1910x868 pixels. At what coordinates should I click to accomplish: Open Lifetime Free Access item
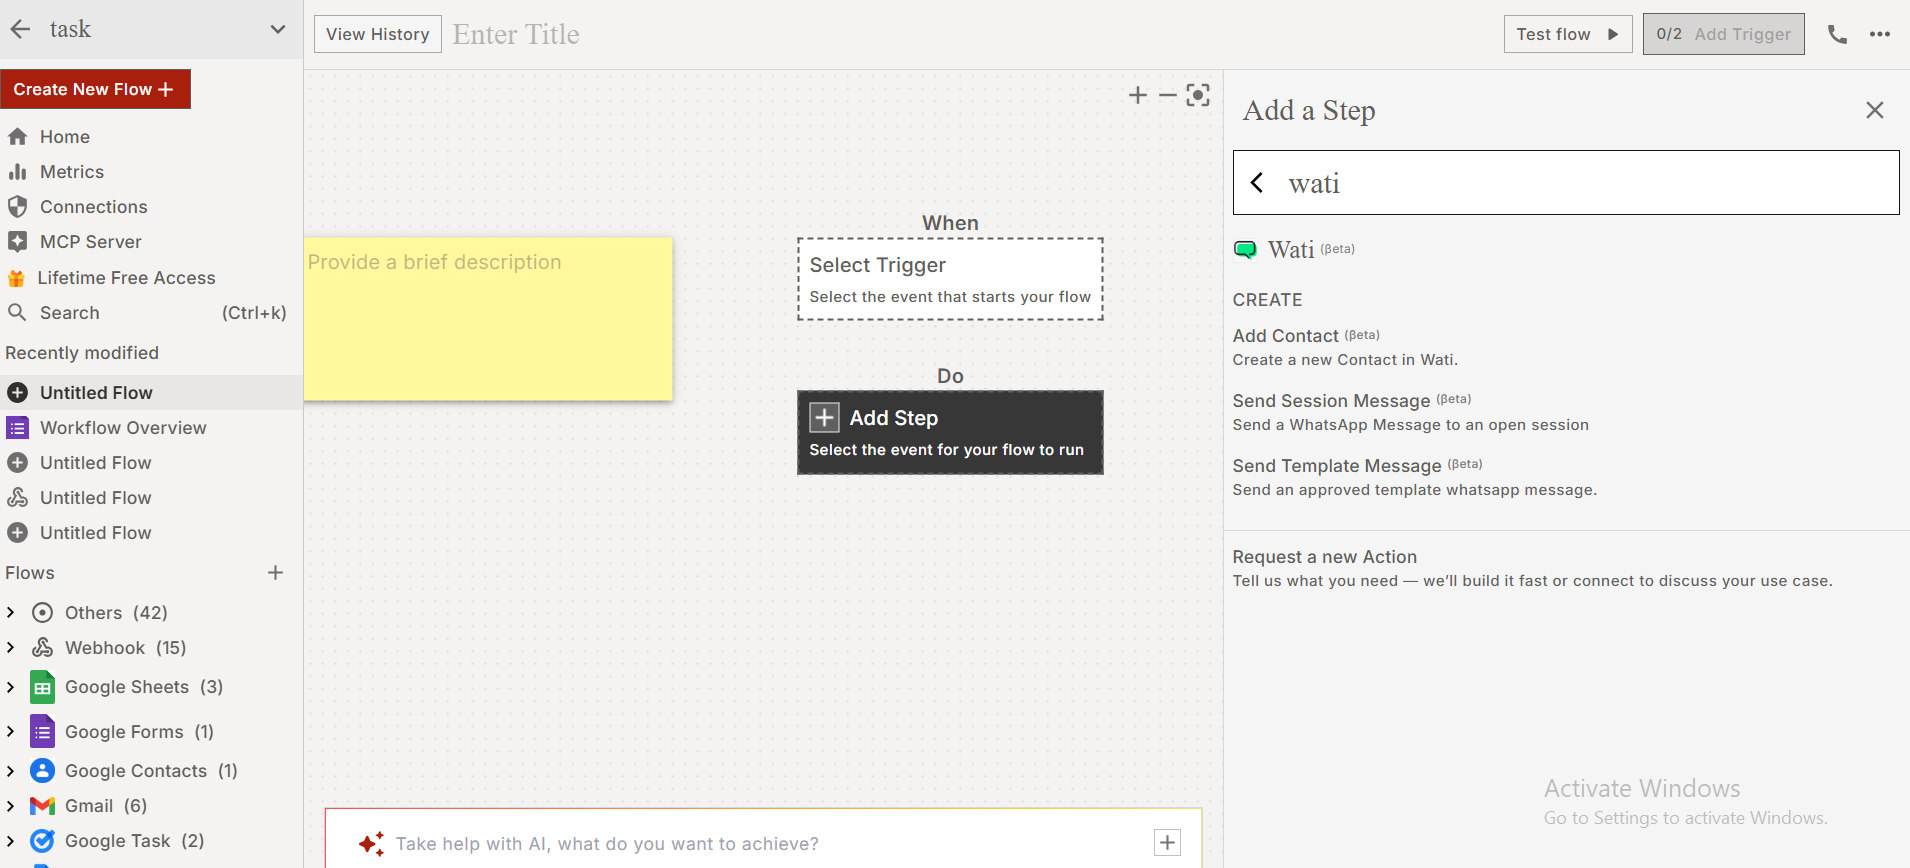tap(126, 278)
